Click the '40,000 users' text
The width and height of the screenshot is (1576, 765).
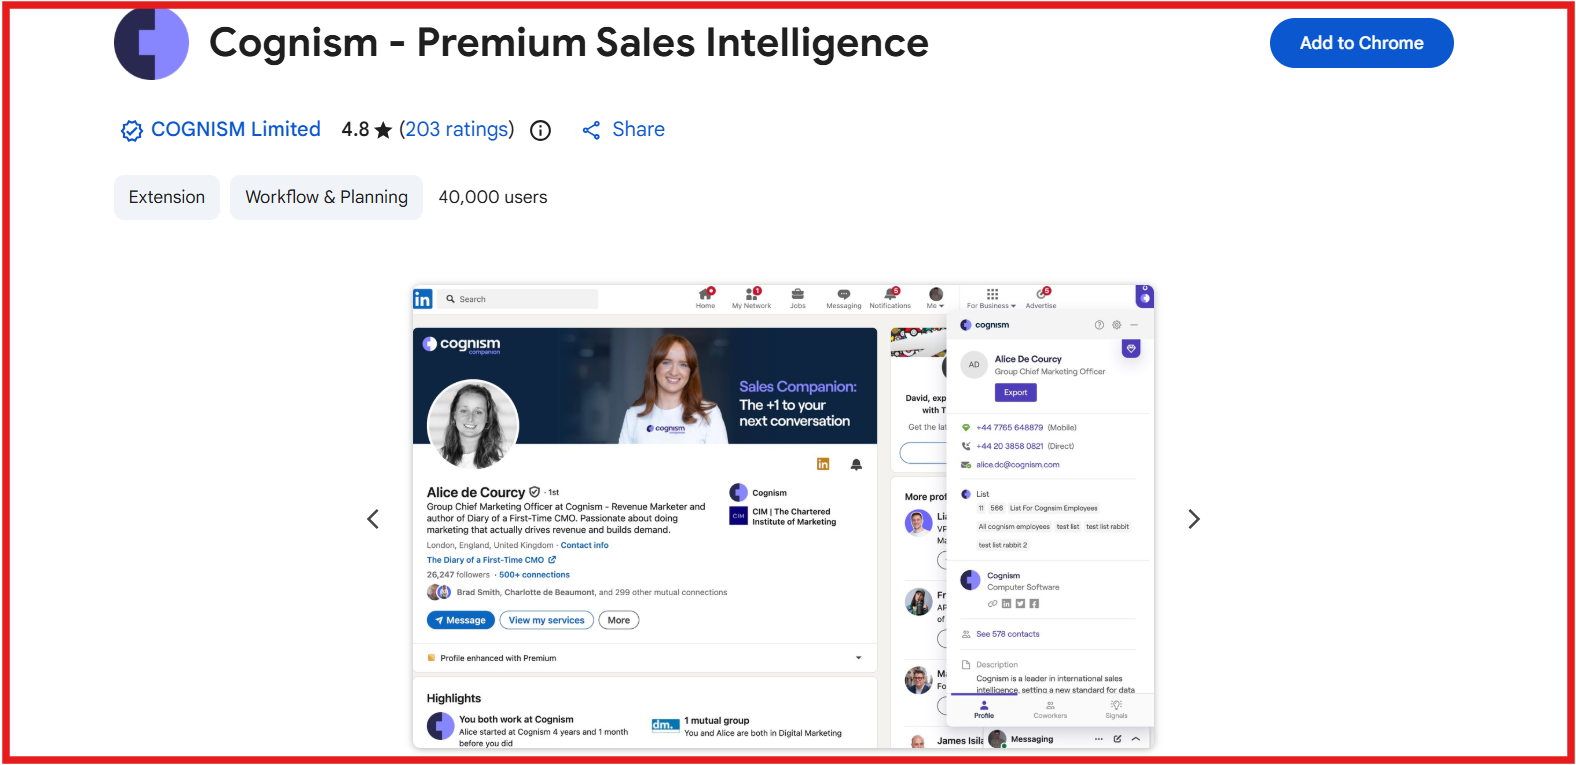point(493,198)
